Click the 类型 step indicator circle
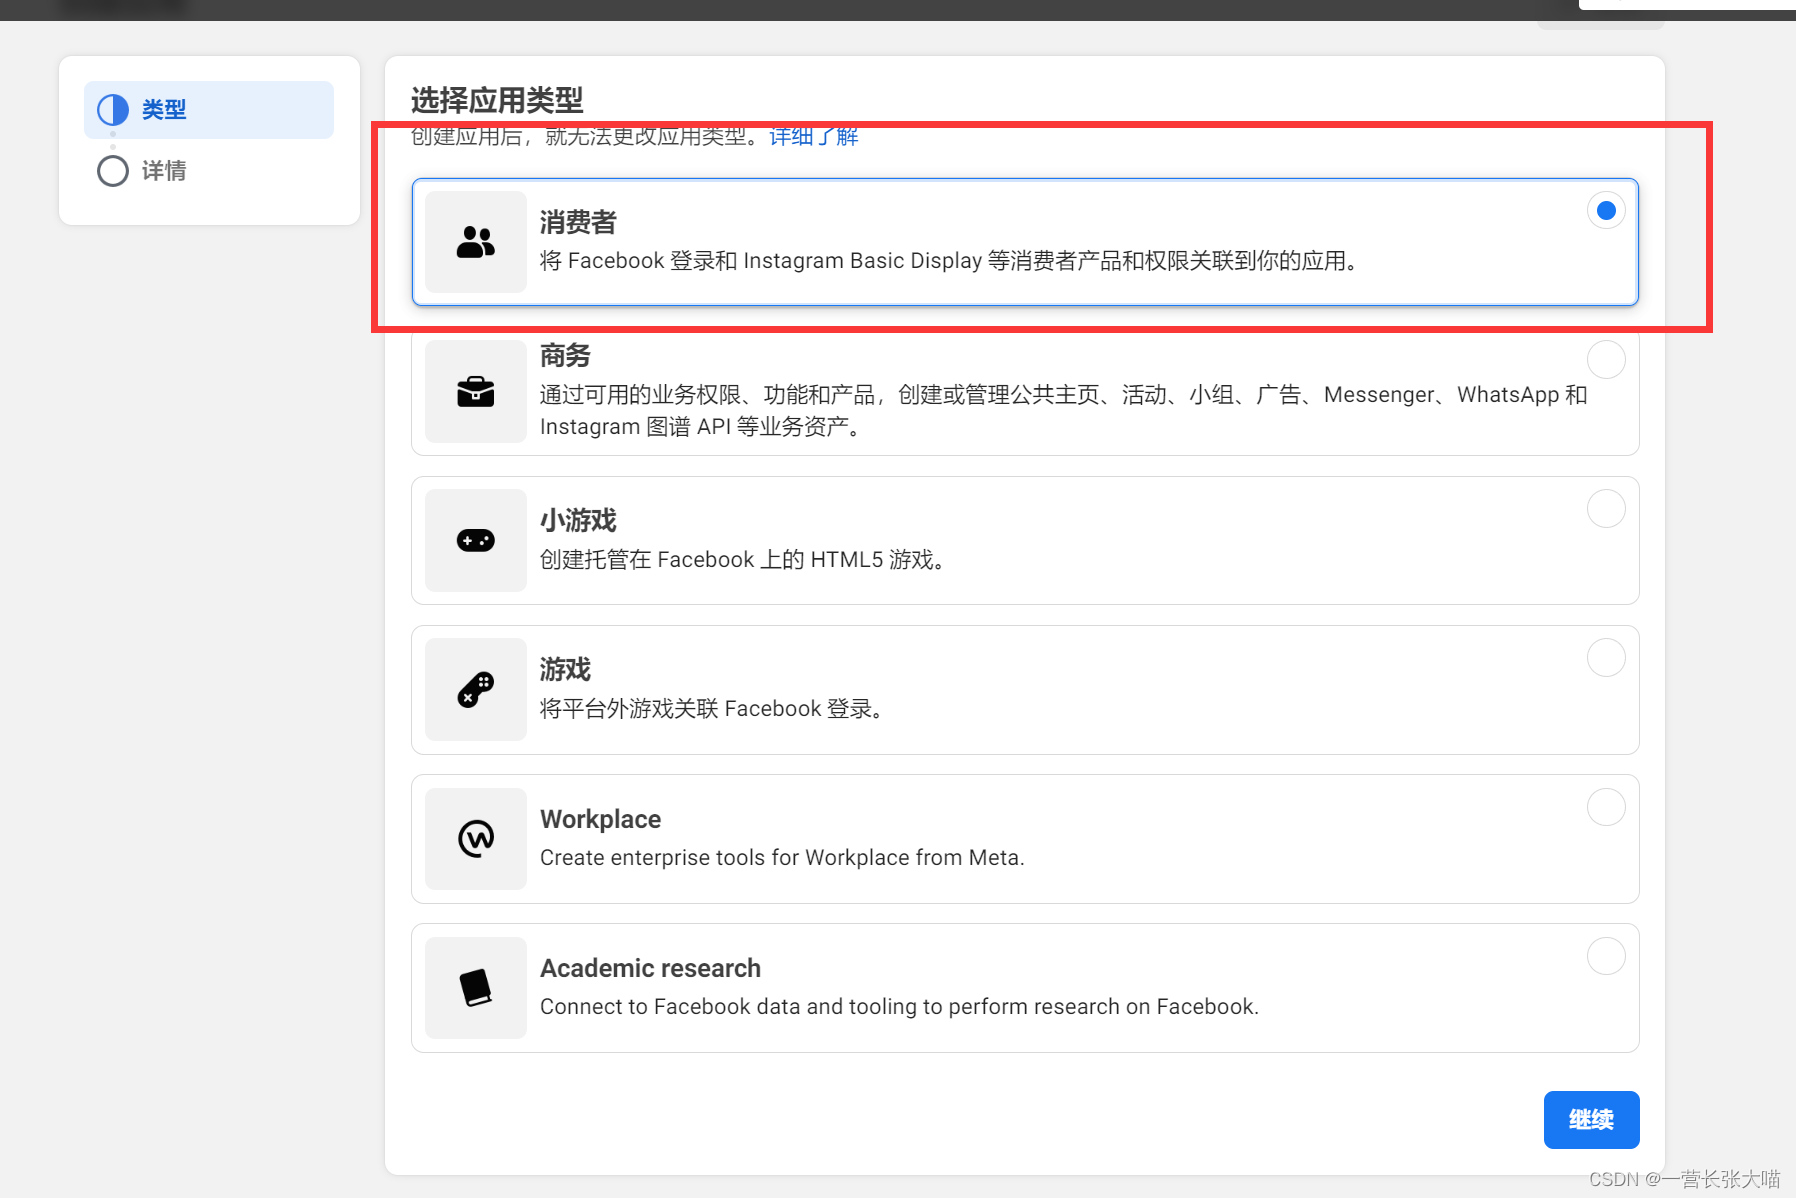Image resolution: width=1796 pixels, height=1198 pixels. coord(112,109)
